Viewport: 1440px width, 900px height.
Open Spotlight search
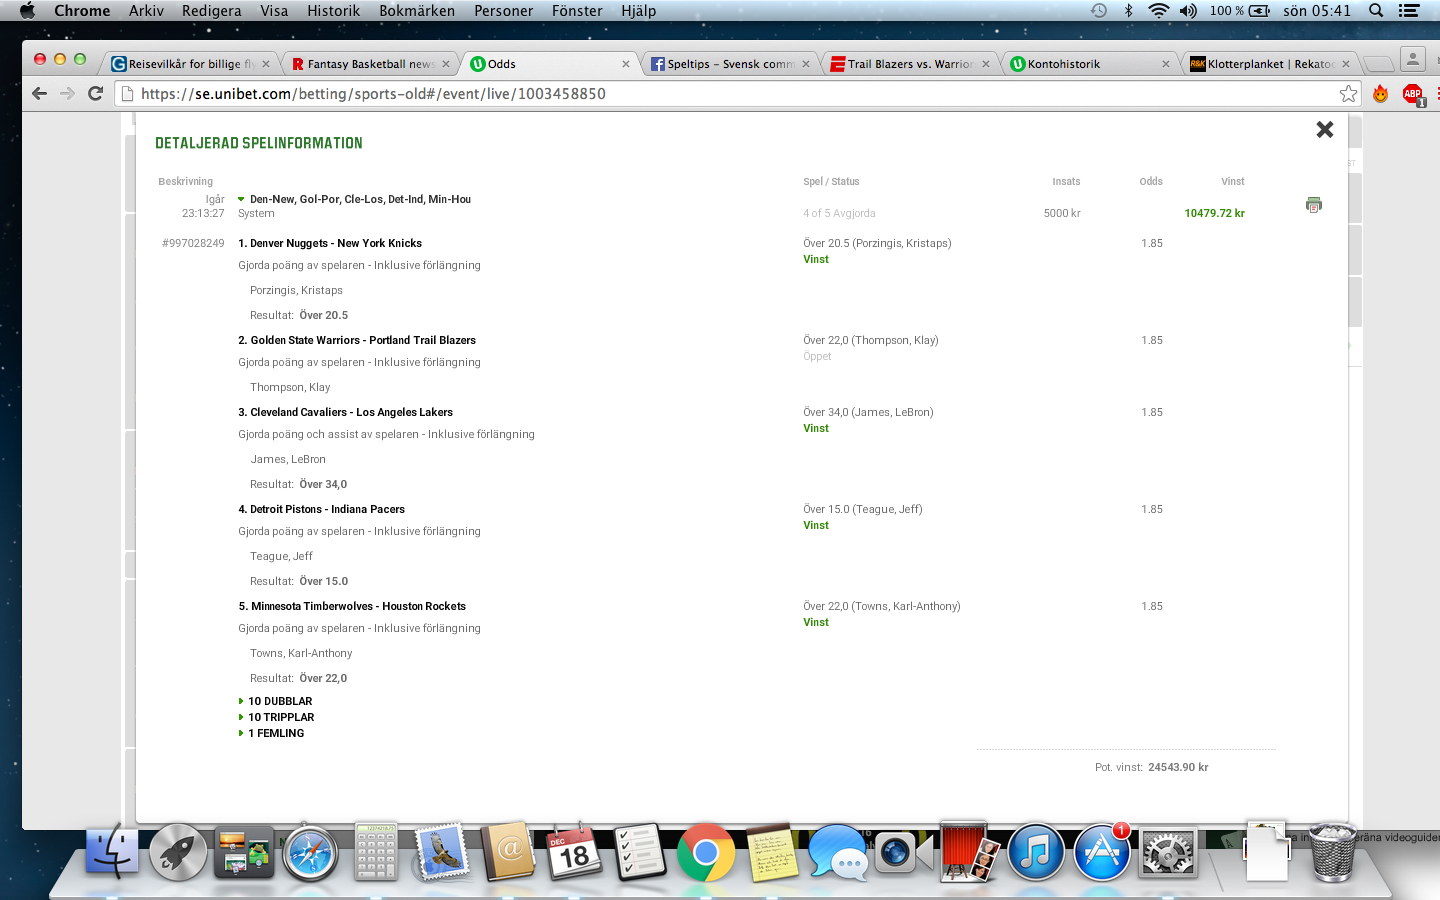[1376, 11]
